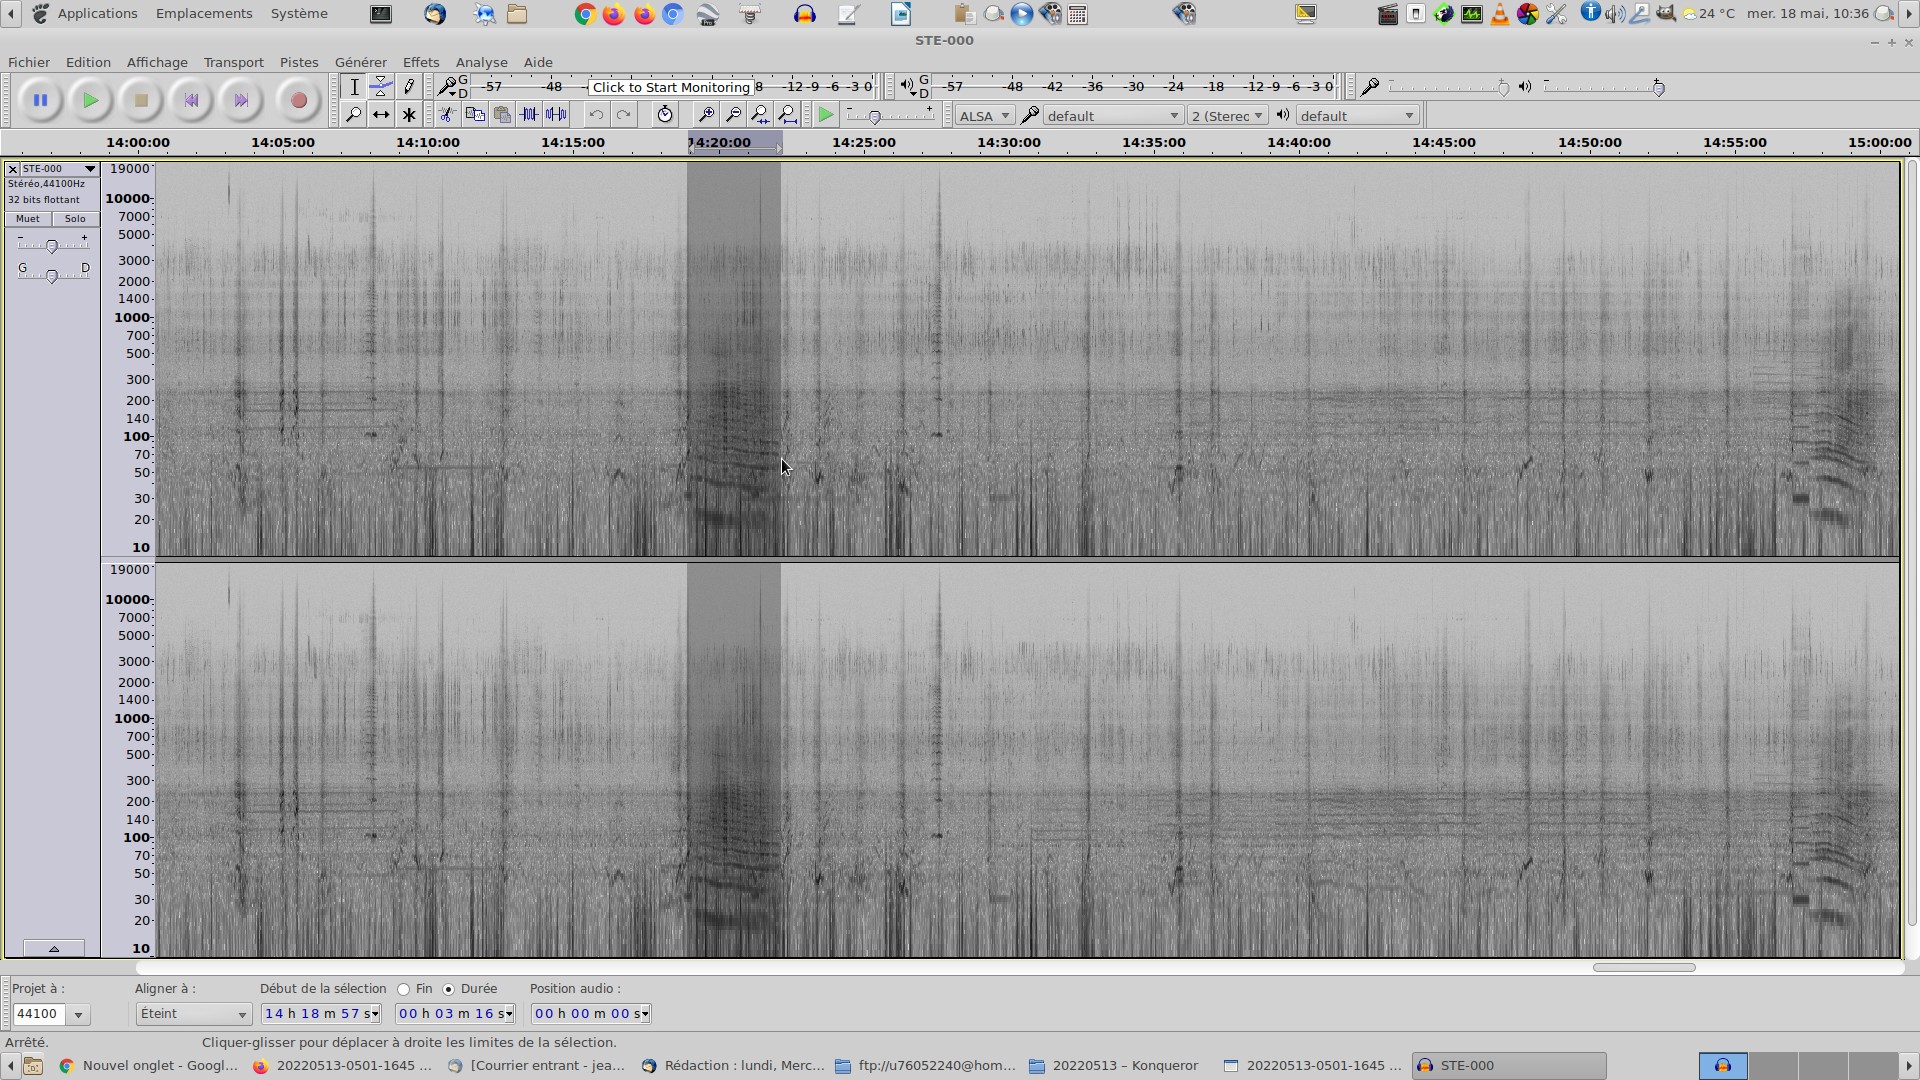1920x1080 pixels.
Task: Fit selection to window width
Action: (760, 115)
